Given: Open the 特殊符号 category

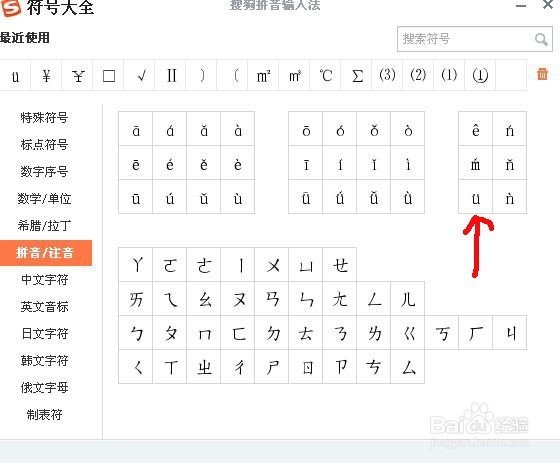Looking at the screenshot, I should (x=44, y=118).
